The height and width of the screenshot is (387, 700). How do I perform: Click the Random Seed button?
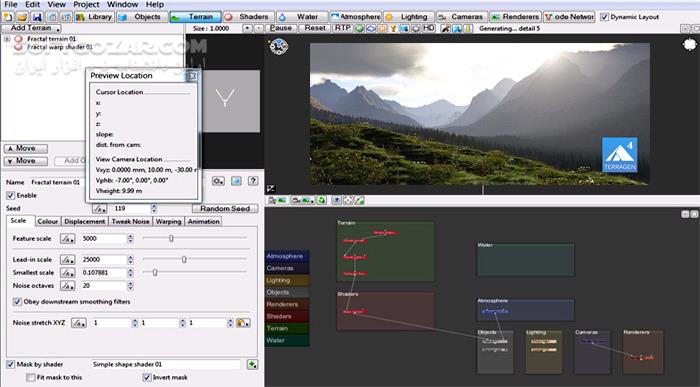coord(225,208)
